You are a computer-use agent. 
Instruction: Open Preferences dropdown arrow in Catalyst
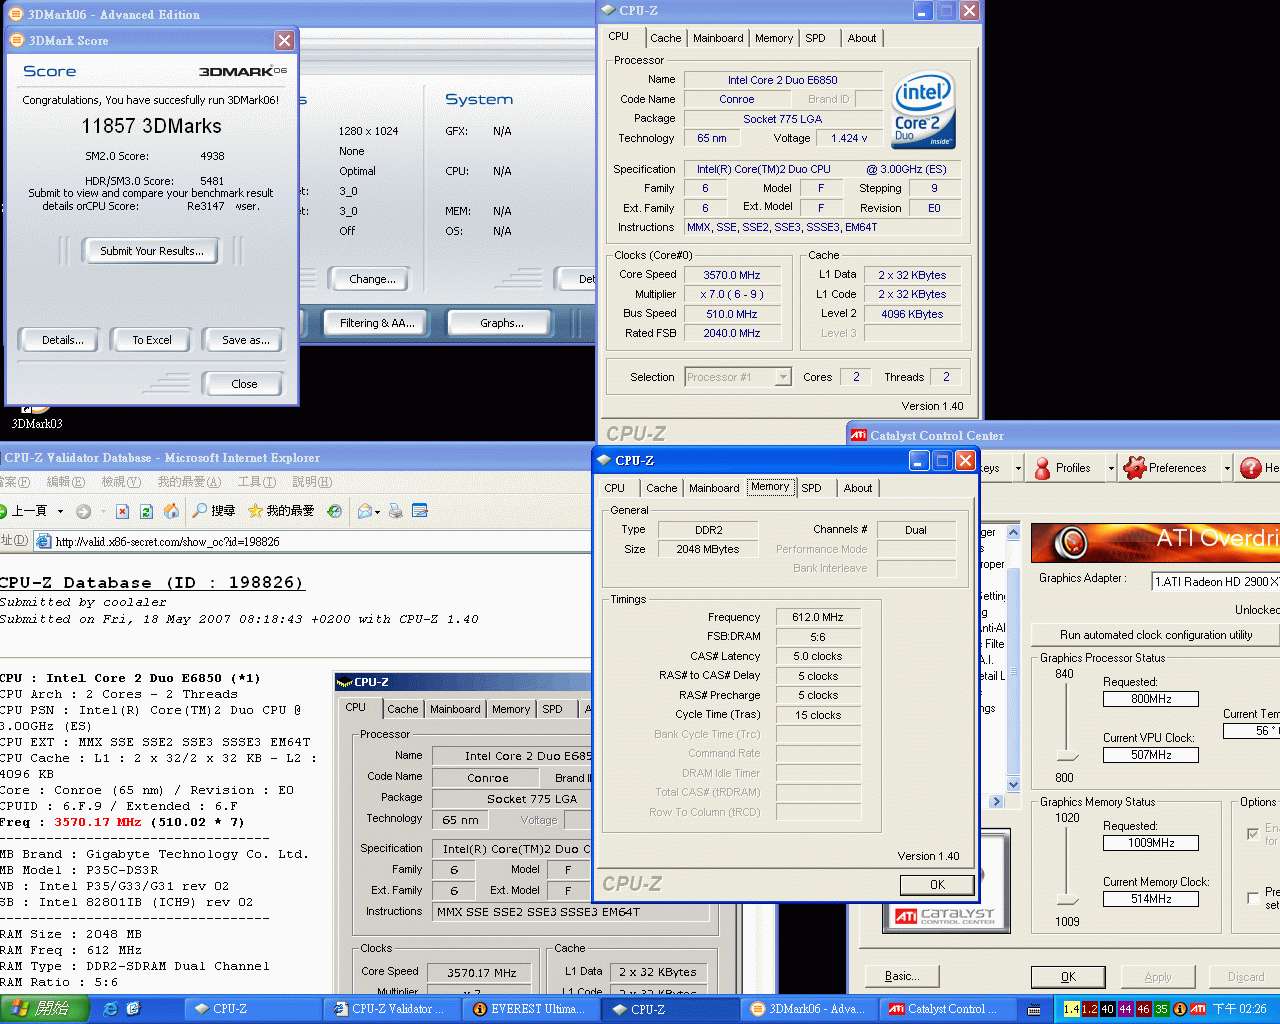[1227, 468]
